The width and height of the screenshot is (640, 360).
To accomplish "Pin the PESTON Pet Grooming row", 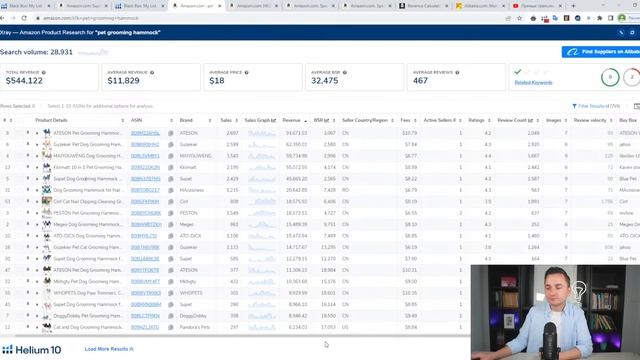I will 28,212.
